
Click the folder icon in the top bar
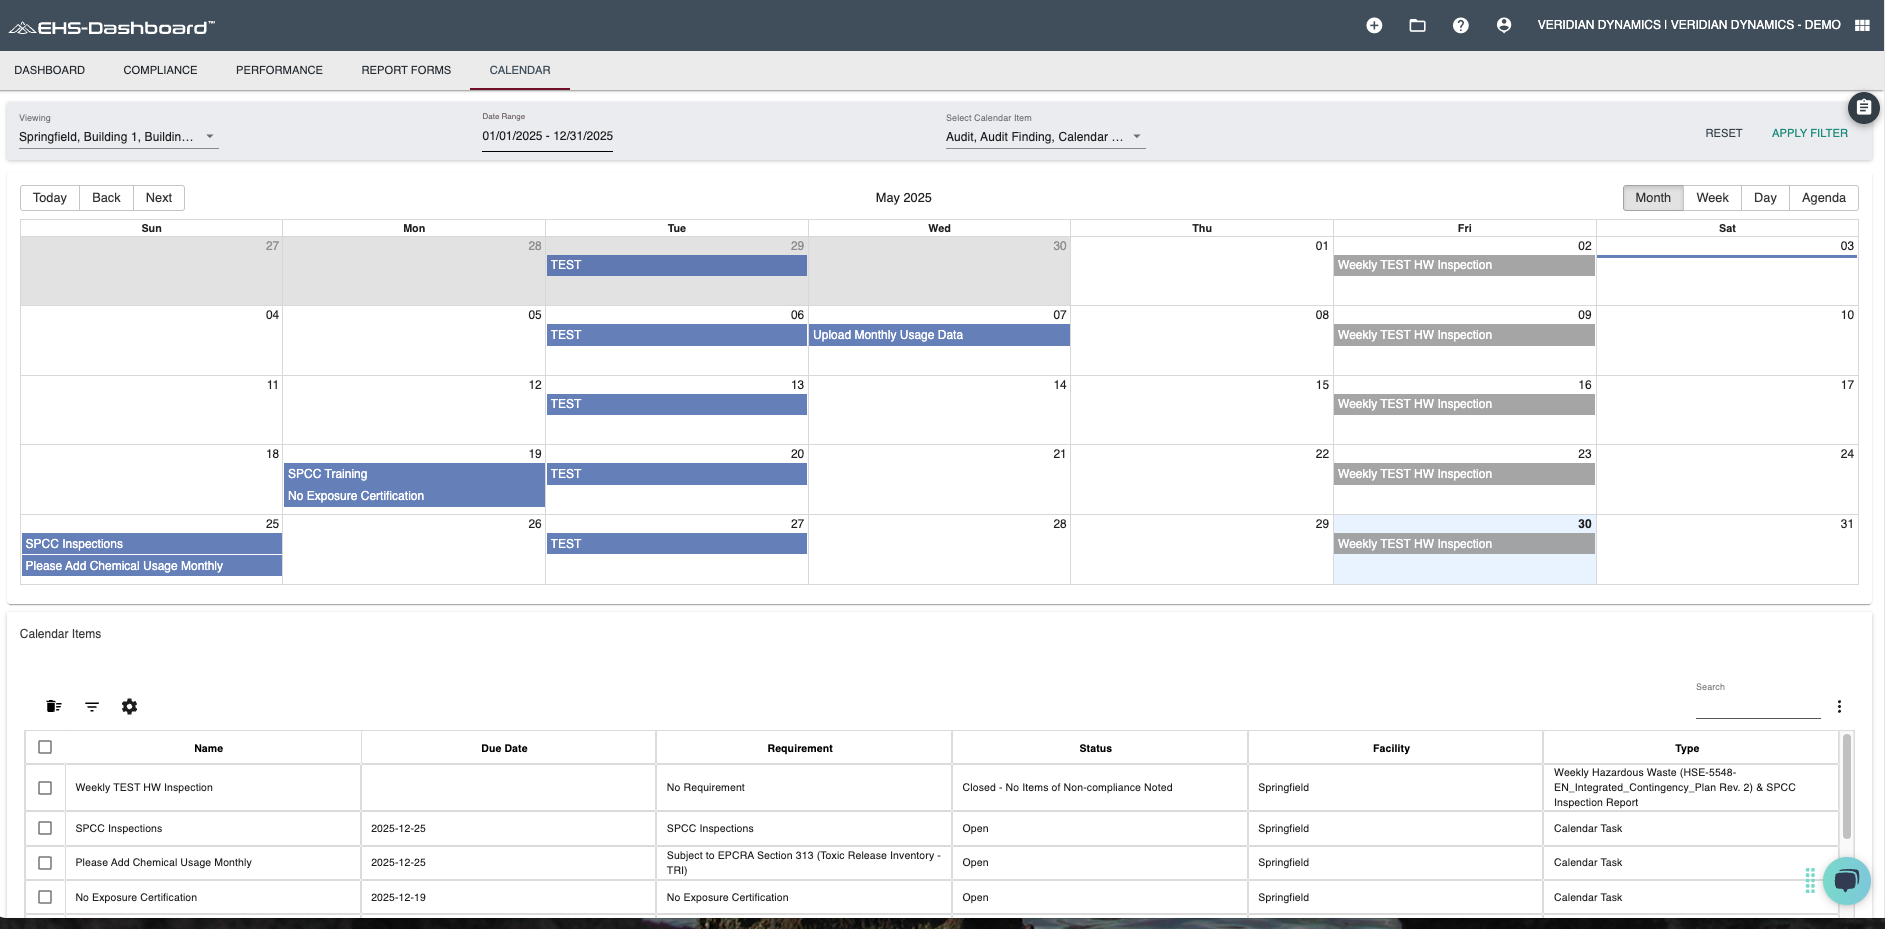1417,25
